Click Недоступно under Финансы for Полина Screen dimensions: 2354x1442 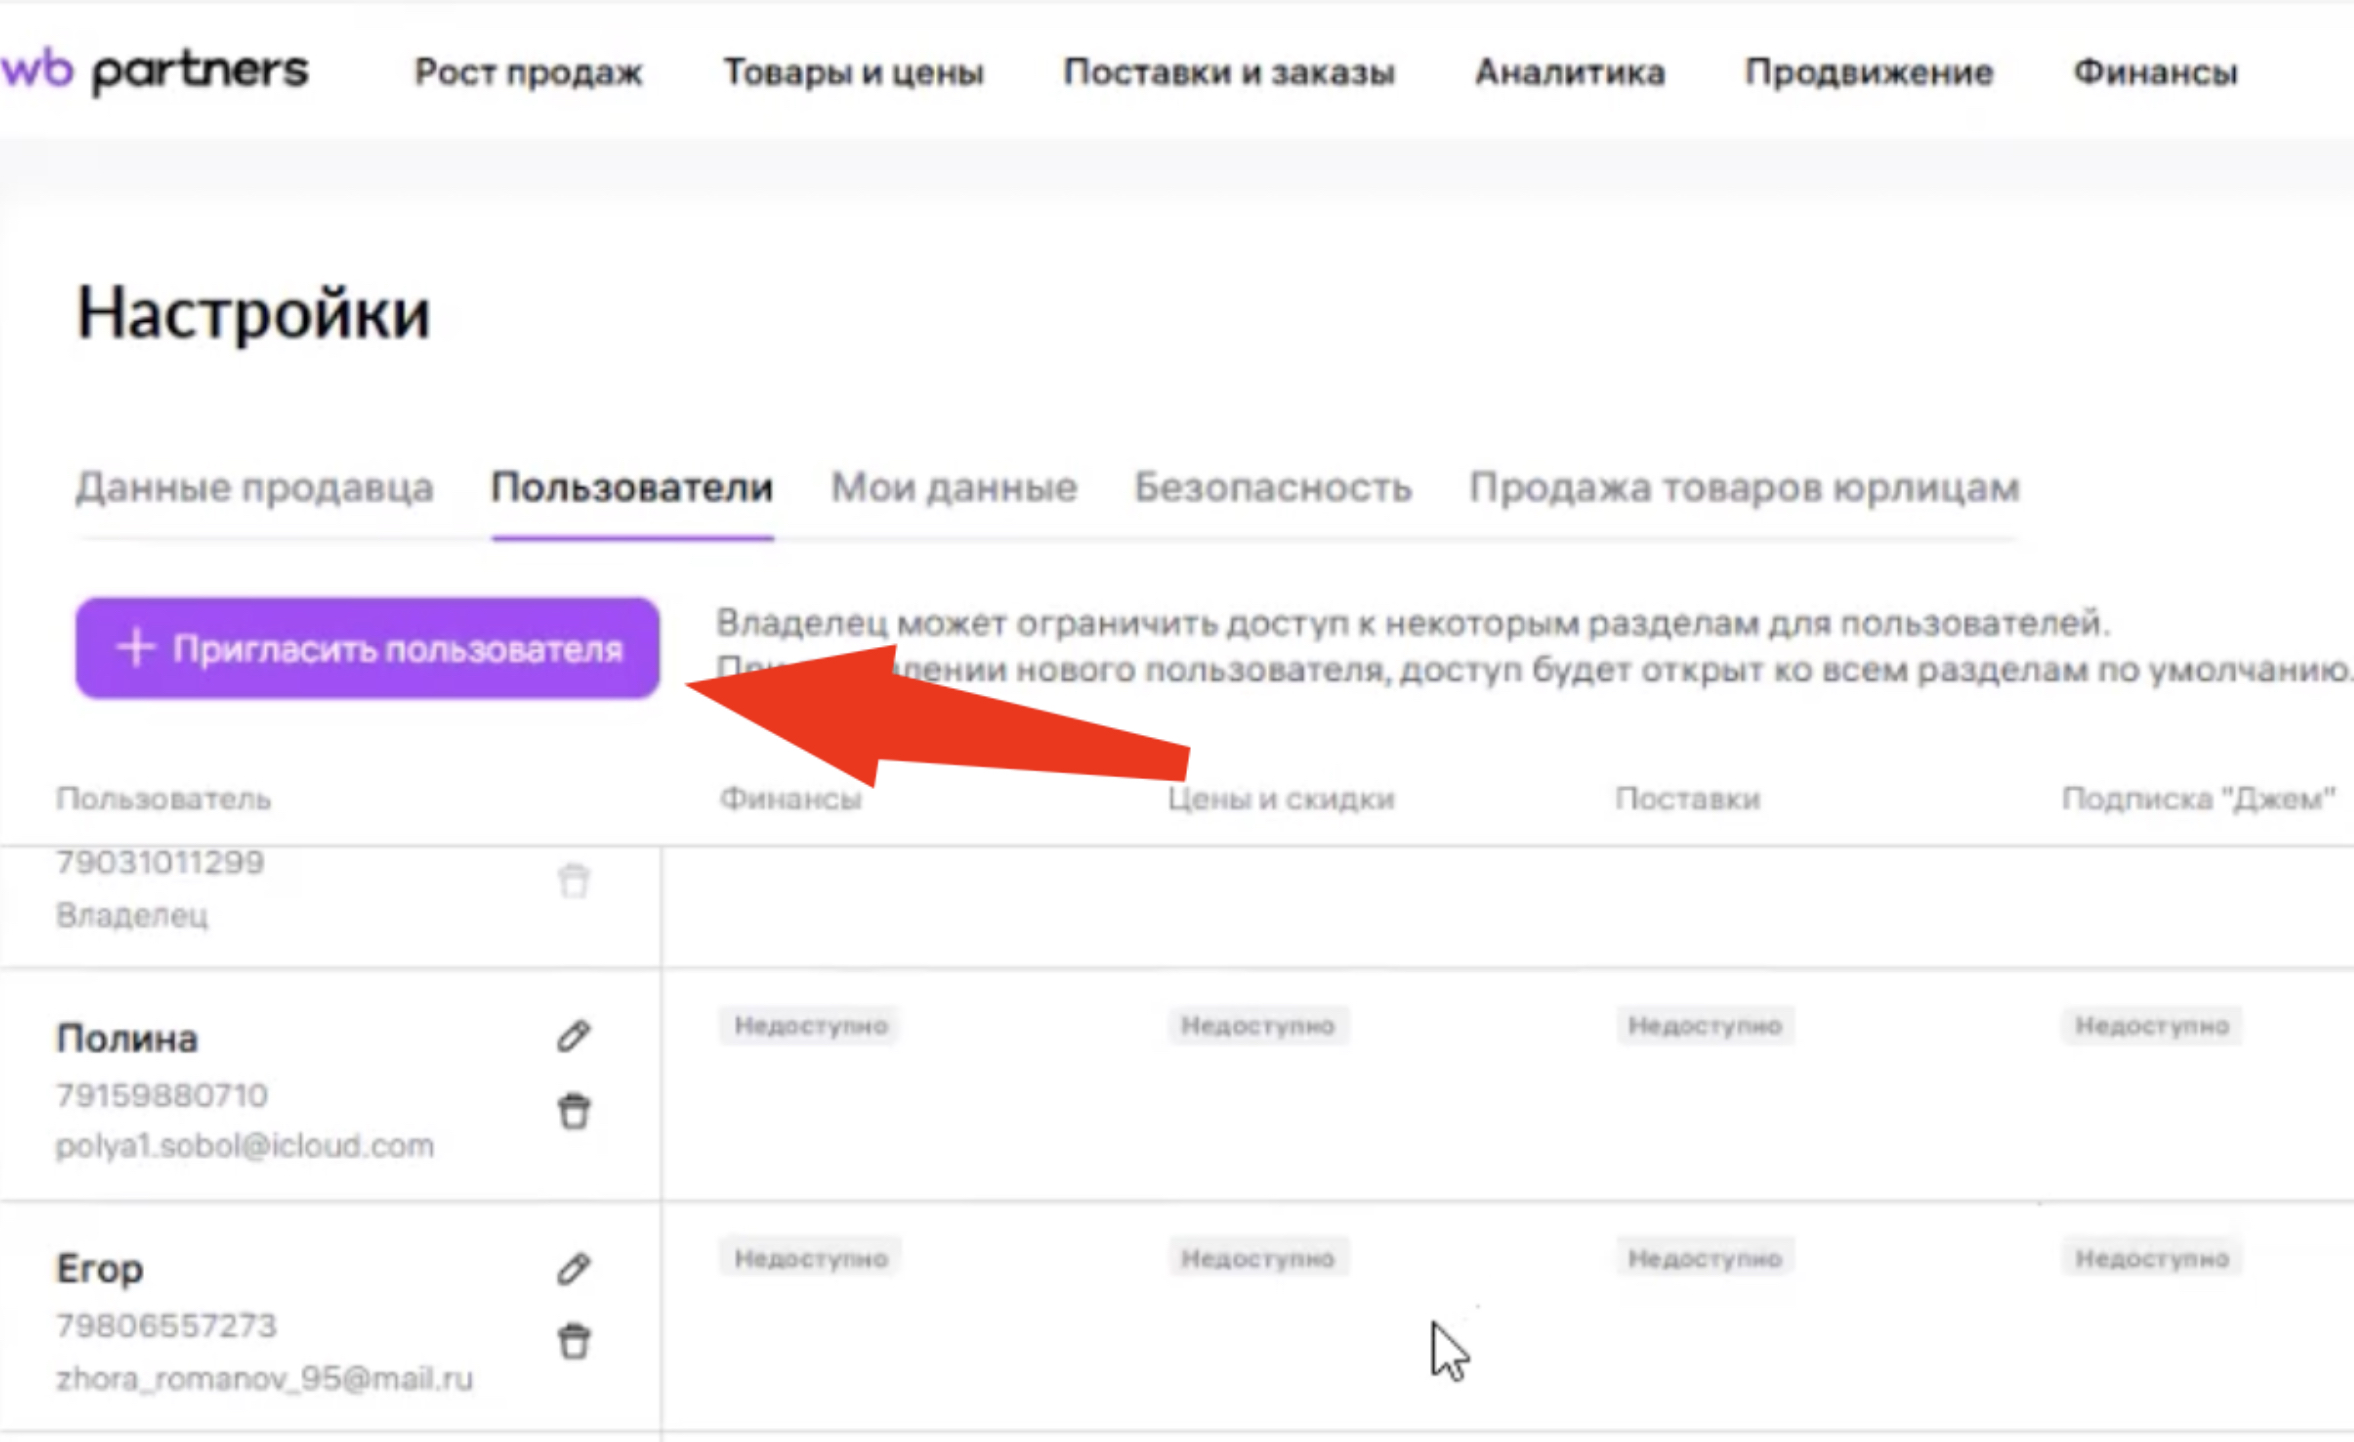point(810,1026)
